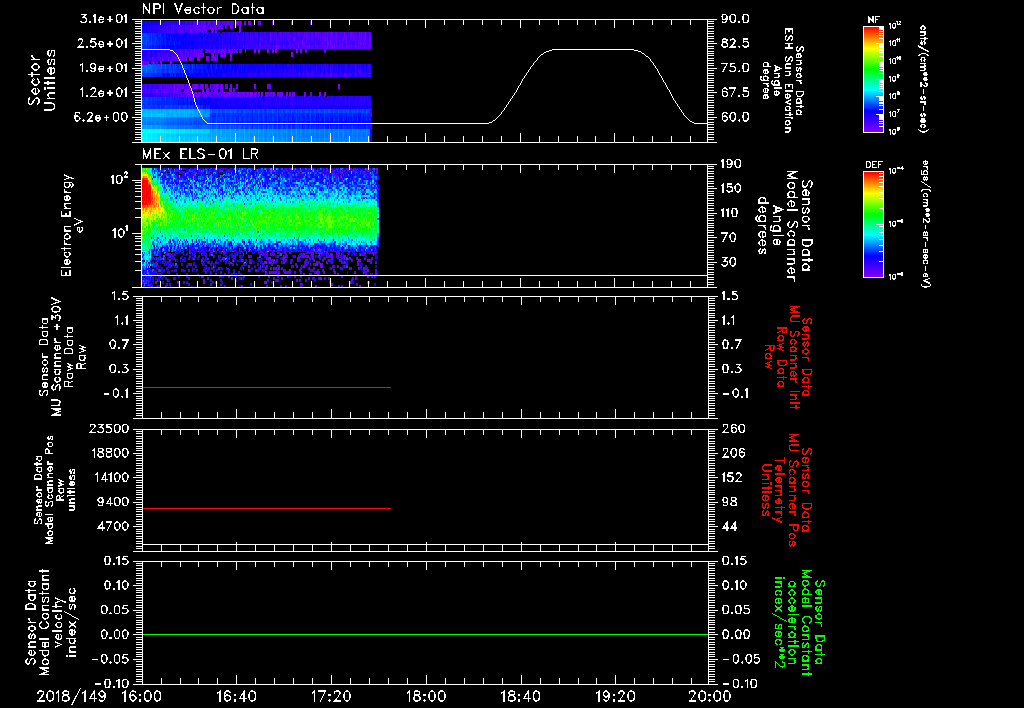Image resolution: width=1024 pixels, height=708 pixels.
Task: Click the red hot spot in electron spectrogram
Action: point(146,189)
